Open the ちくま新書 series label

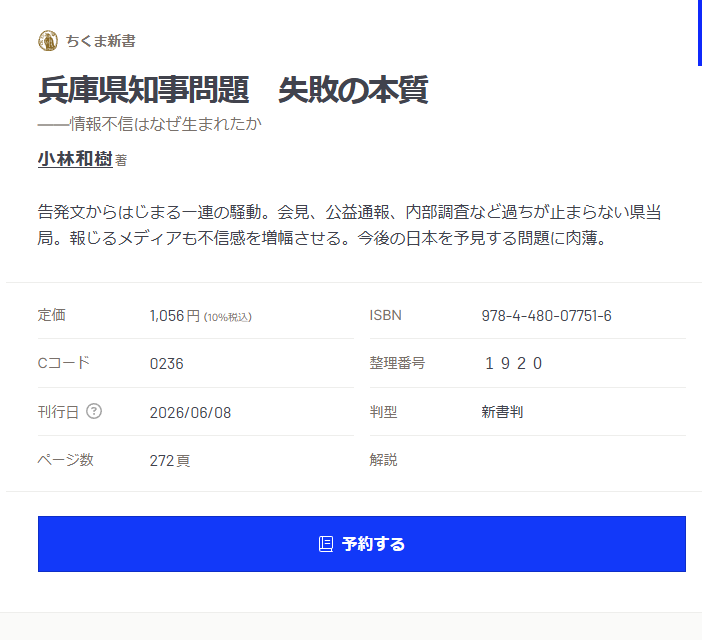tap(101, 41)
